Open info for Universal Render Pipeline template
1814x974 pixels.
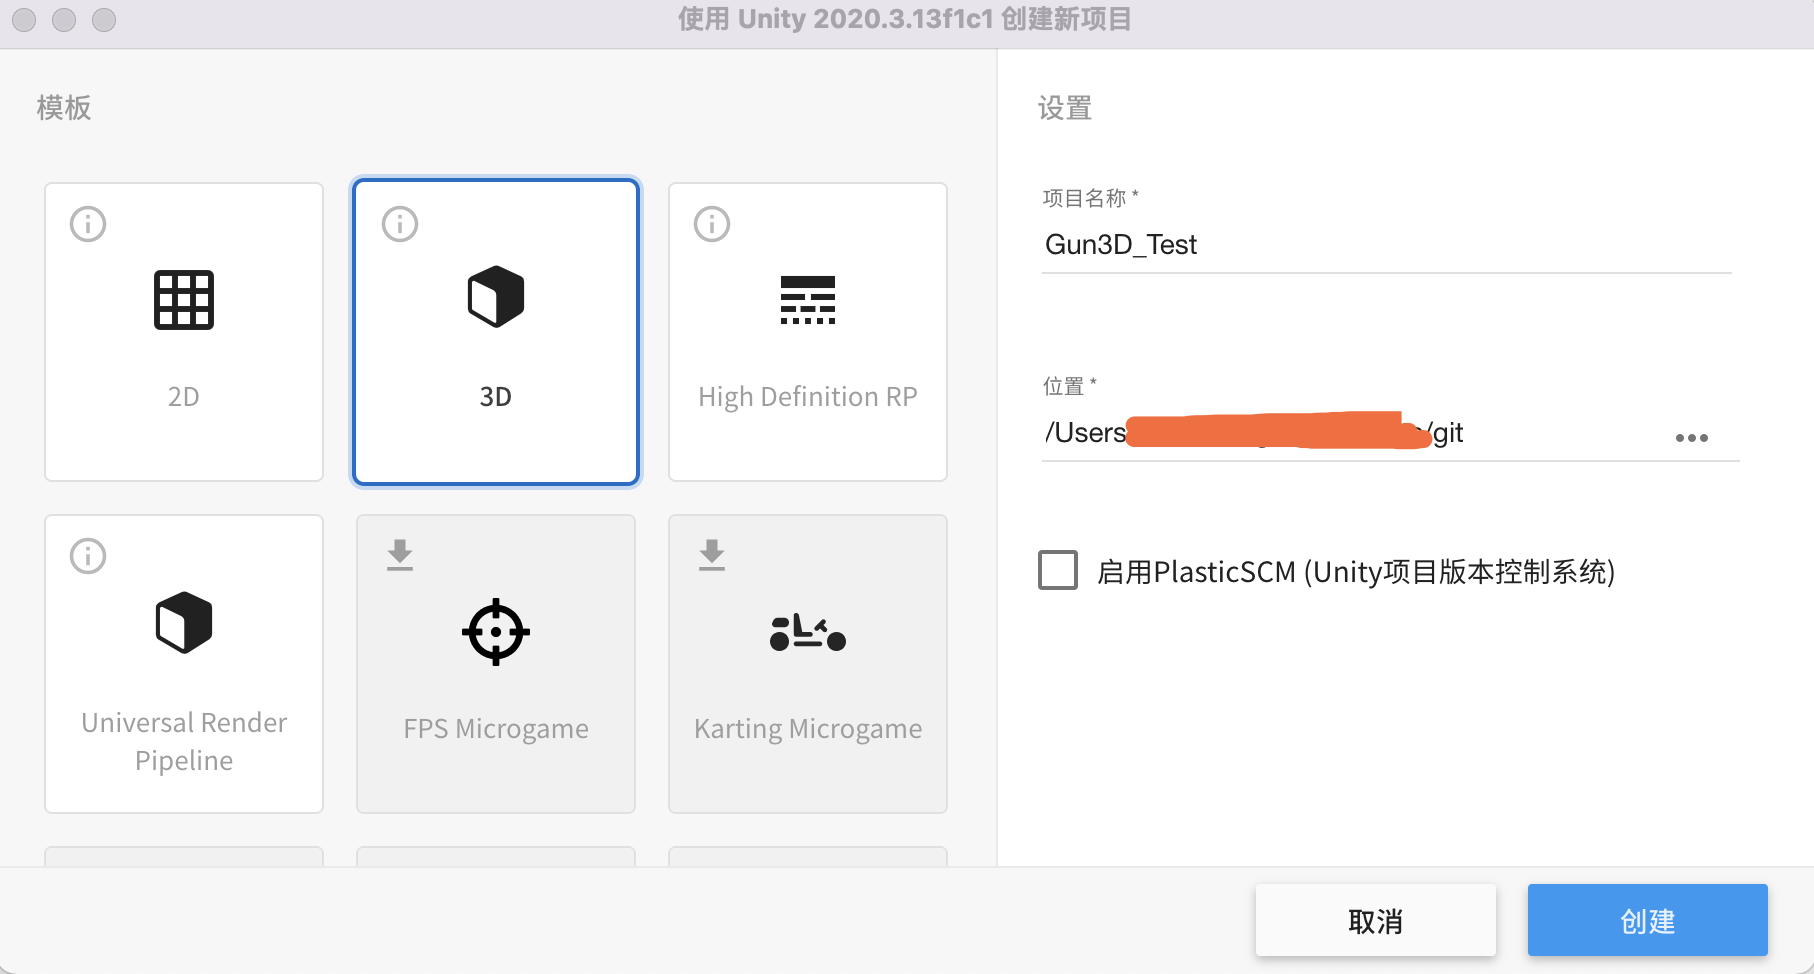tap(88, 556)
